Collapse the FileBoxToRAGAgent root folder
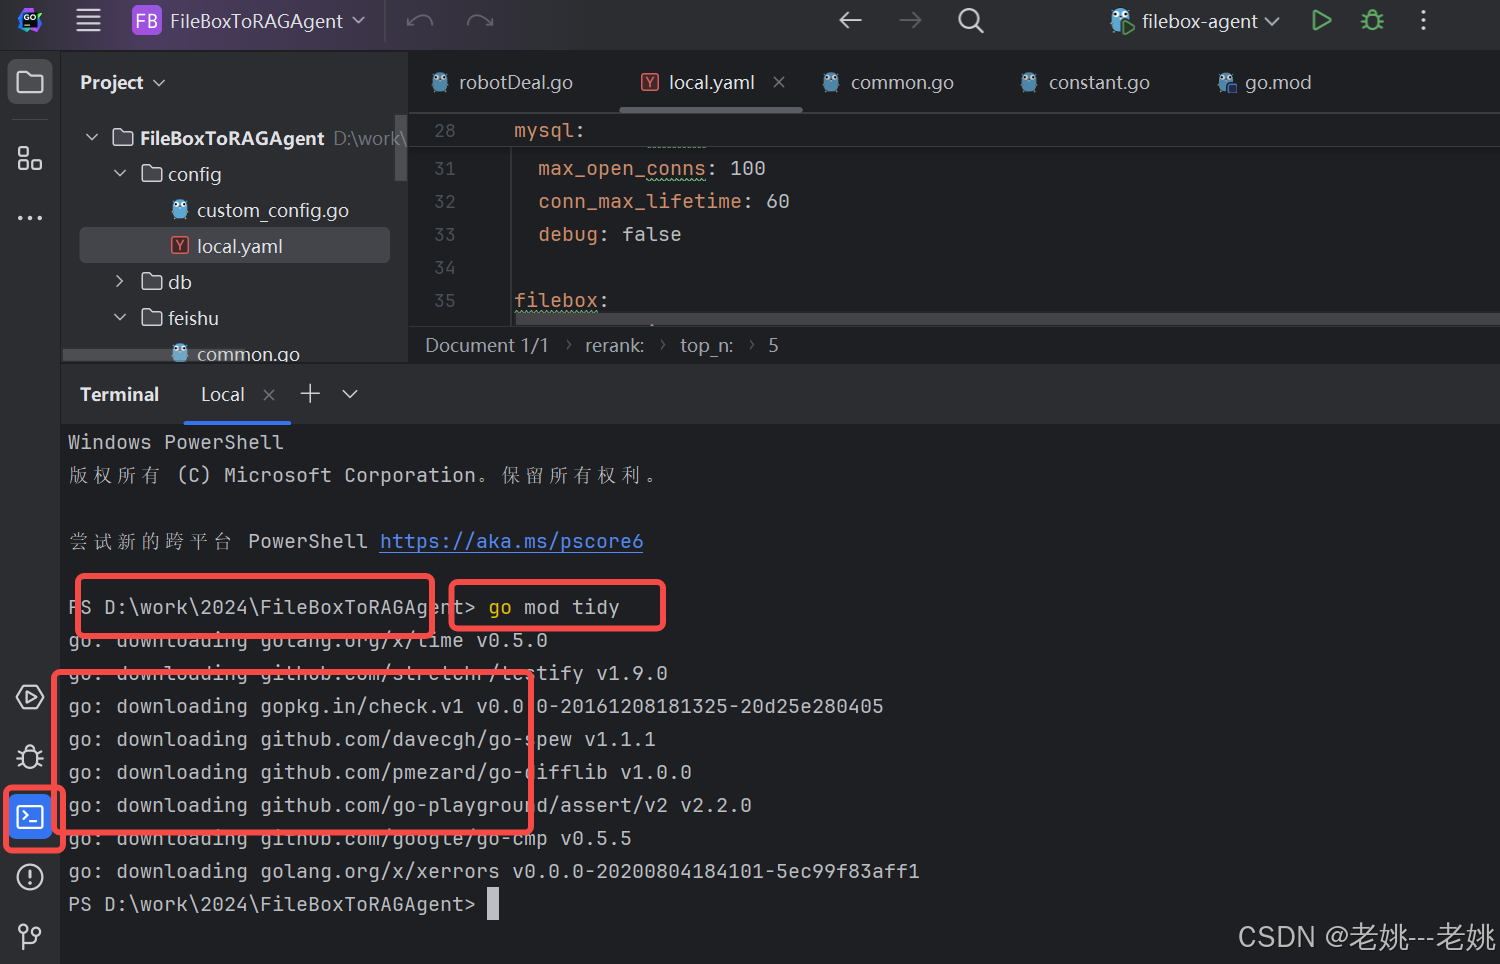The image size is (1500, 964). [x=92, y=137]
